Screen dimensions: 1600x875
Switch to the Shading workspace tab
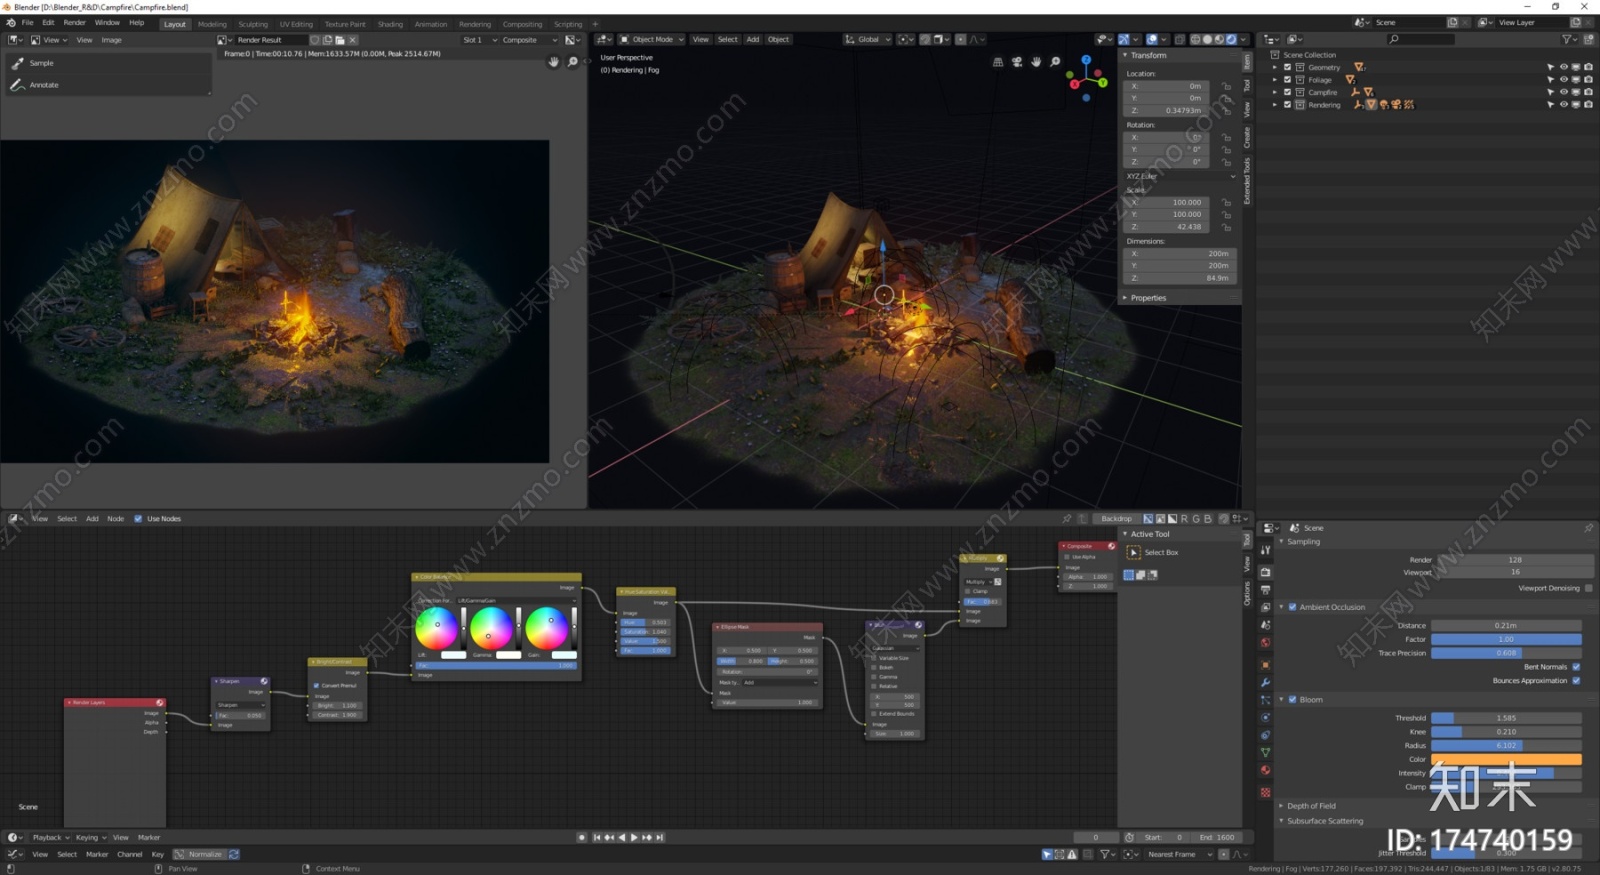point(390,24)
